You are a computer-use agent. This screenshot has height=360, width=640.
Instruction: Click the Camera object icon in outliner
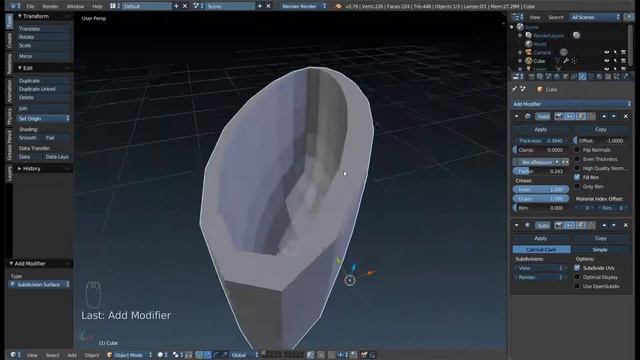coord(529,52)
